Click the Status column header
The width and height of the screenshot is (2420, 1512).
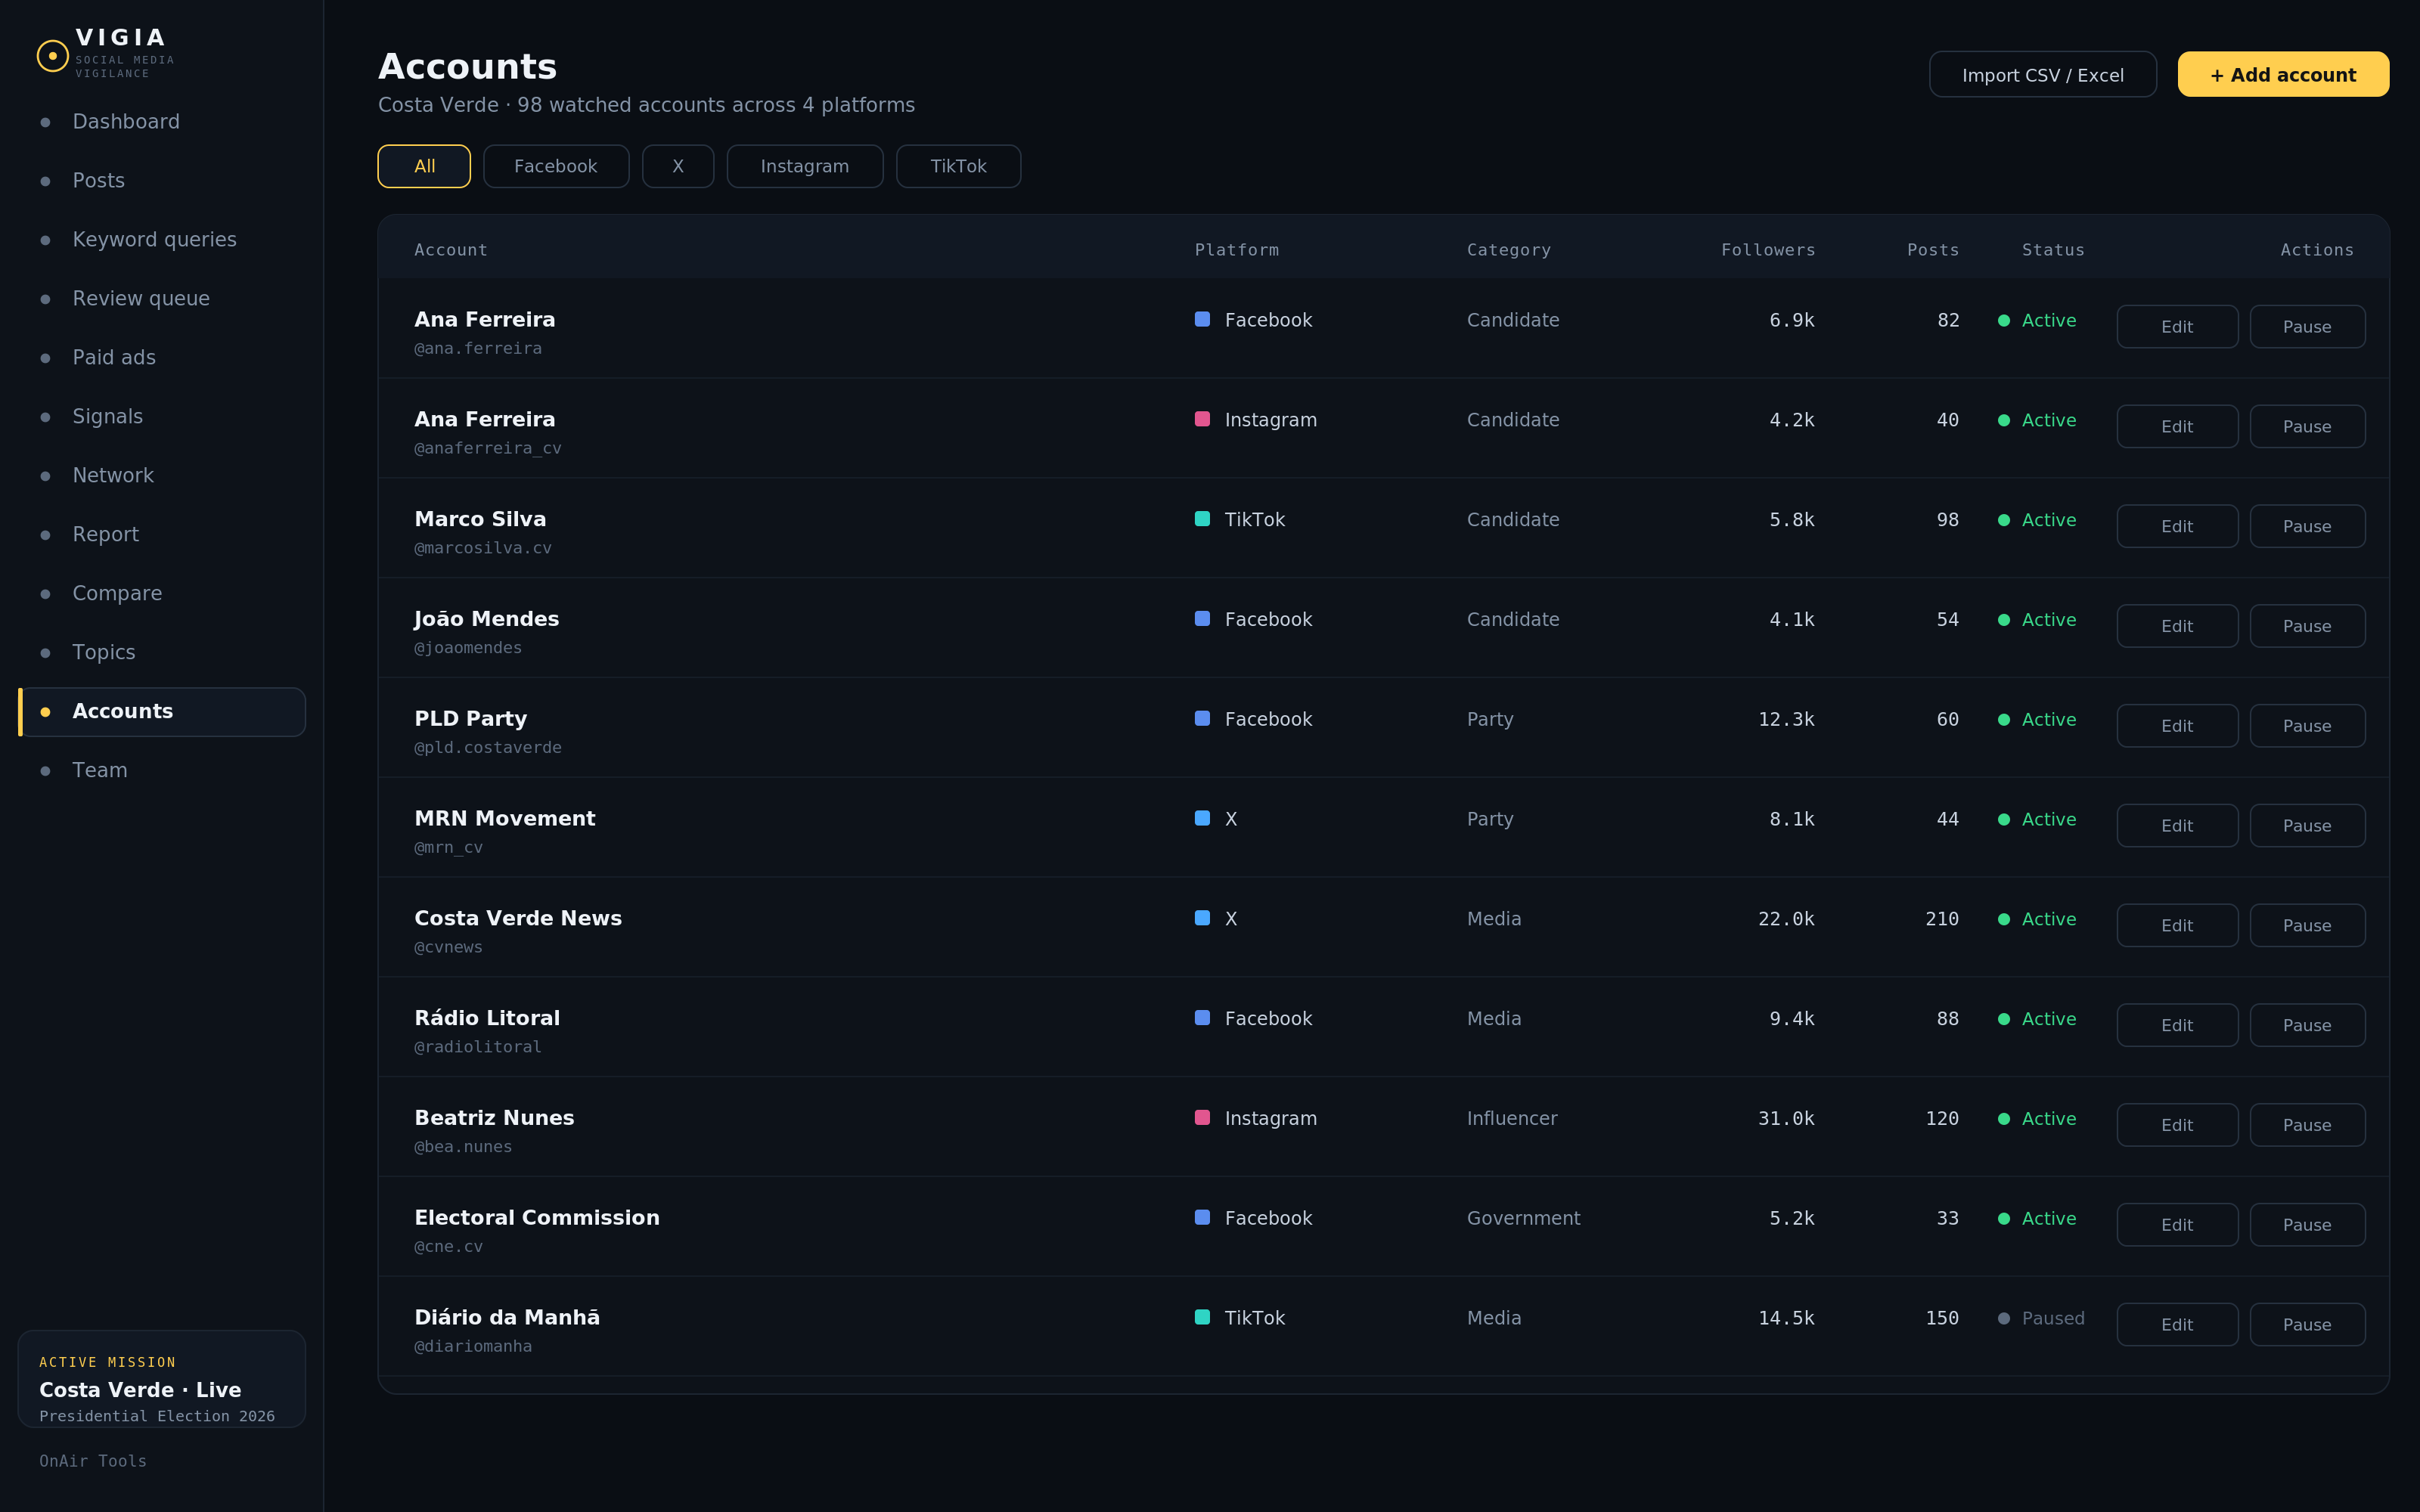(x=2053, y=250)
